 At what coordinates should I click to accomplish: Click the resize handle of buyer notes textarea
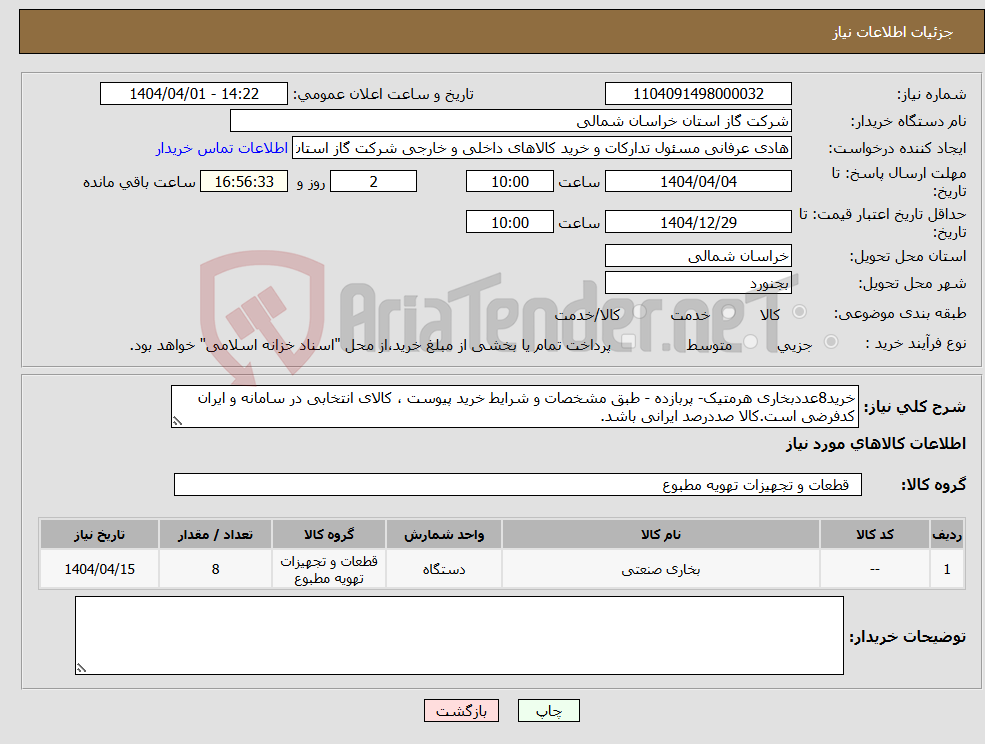click(81, 669)
